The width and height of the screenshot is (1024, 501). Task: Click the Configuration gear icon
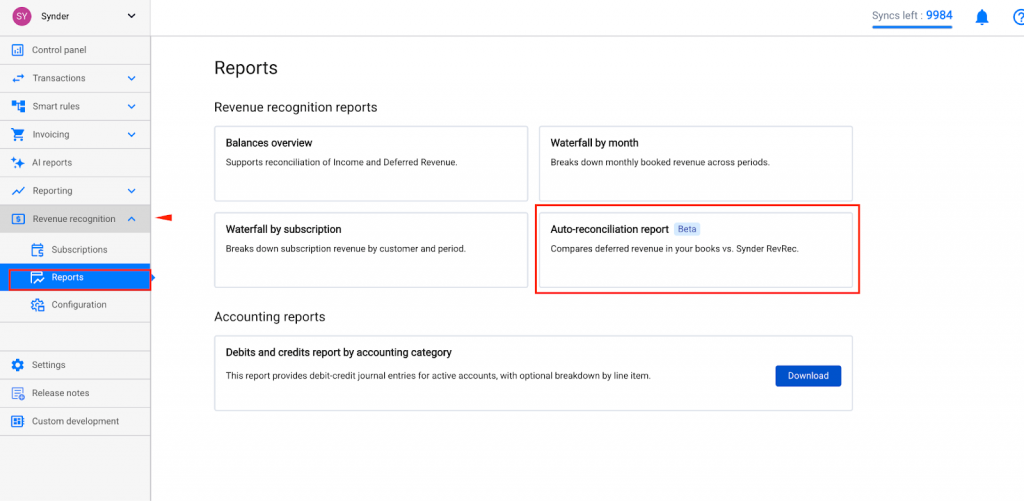37,305
